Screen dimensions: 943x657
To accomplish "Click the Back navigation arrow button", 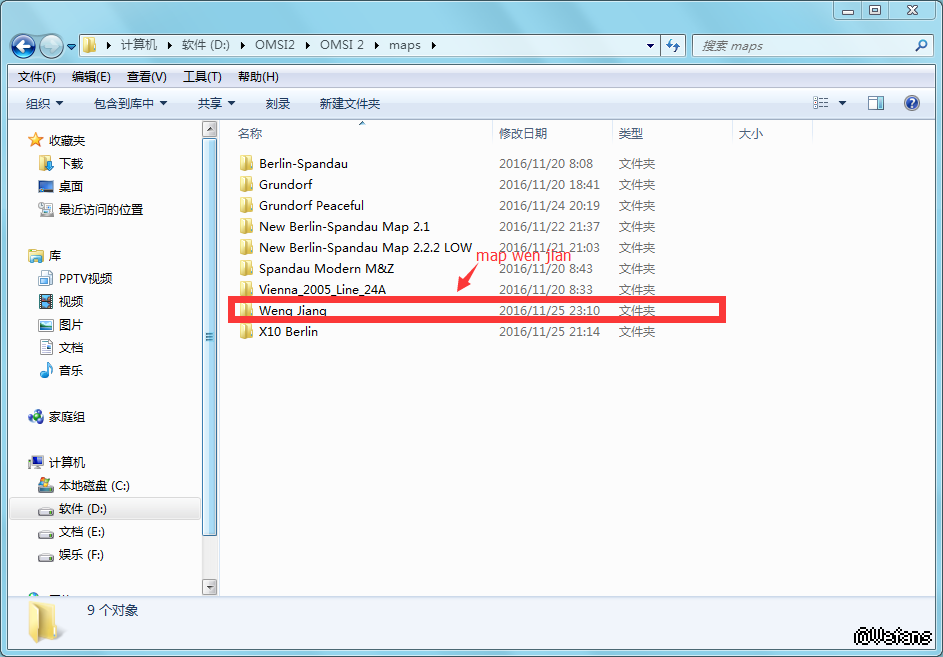I will (x=23, y=46).
